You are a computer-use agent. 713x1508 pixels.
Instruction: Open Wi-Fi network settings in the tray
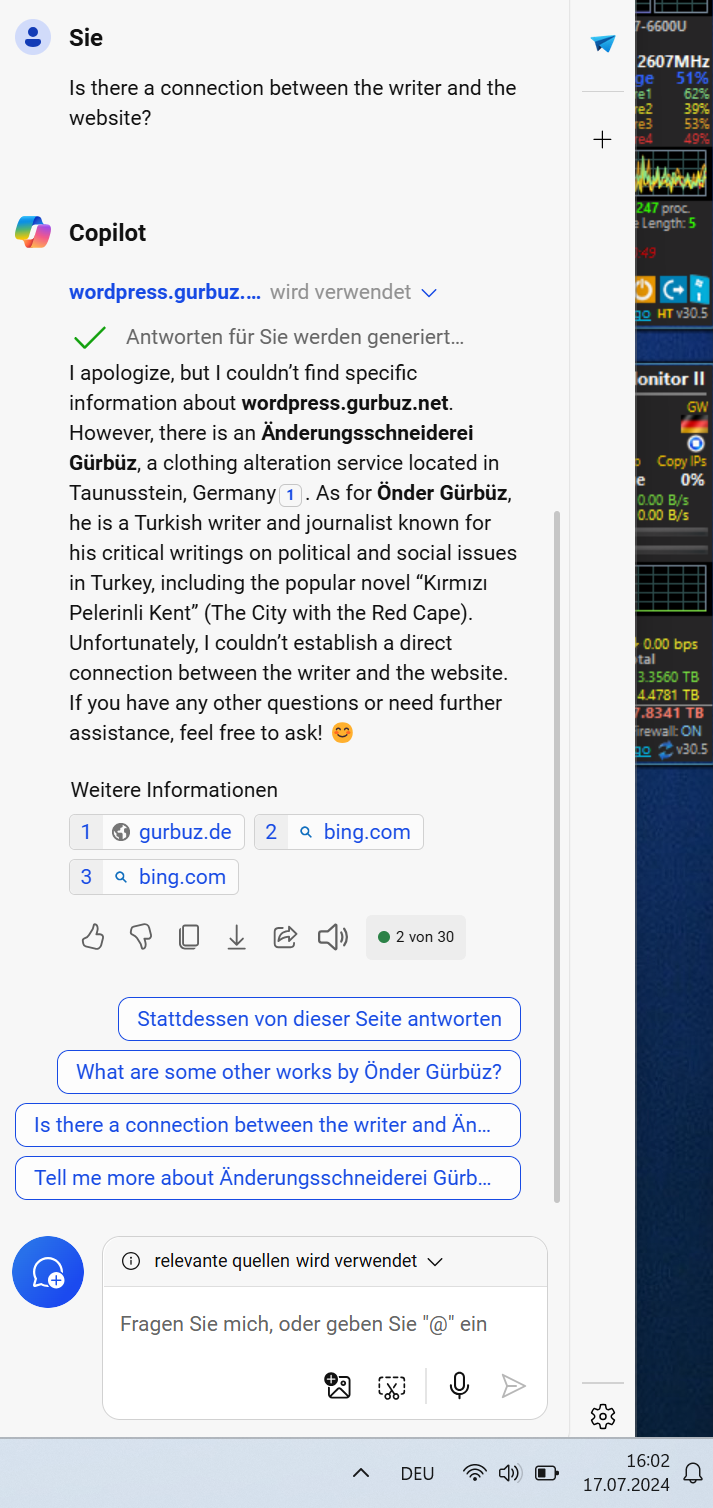pyautogui.click(x=475, y=1473)
